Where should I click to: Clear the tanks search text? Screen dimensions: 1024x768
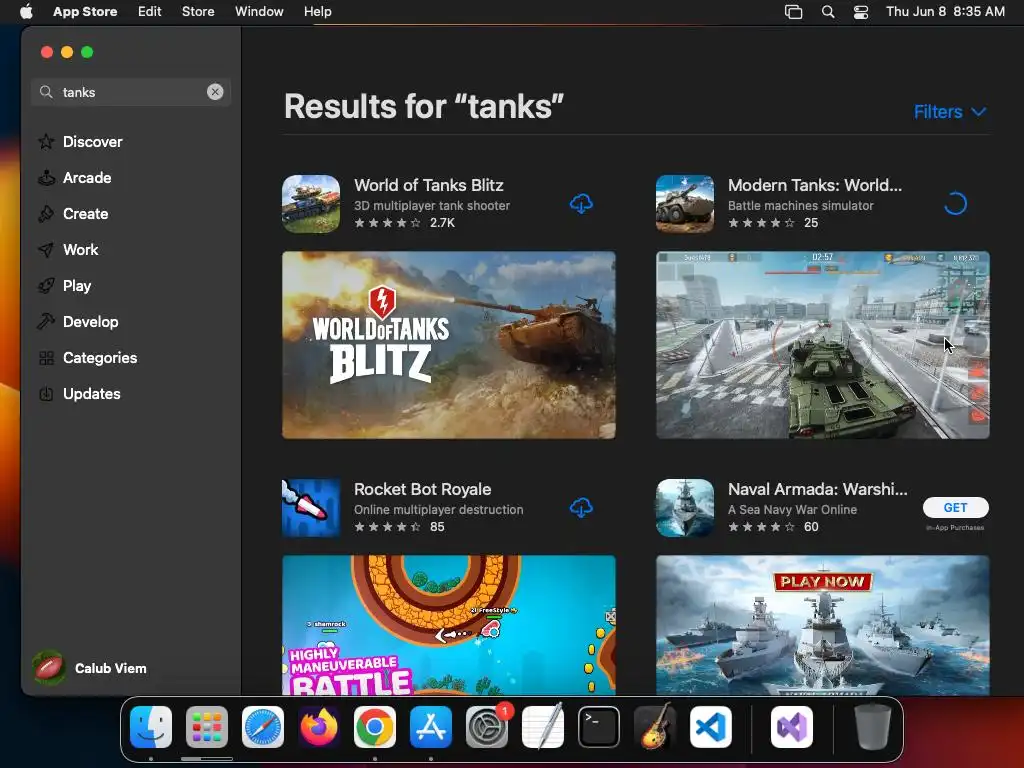pos(215,92)
